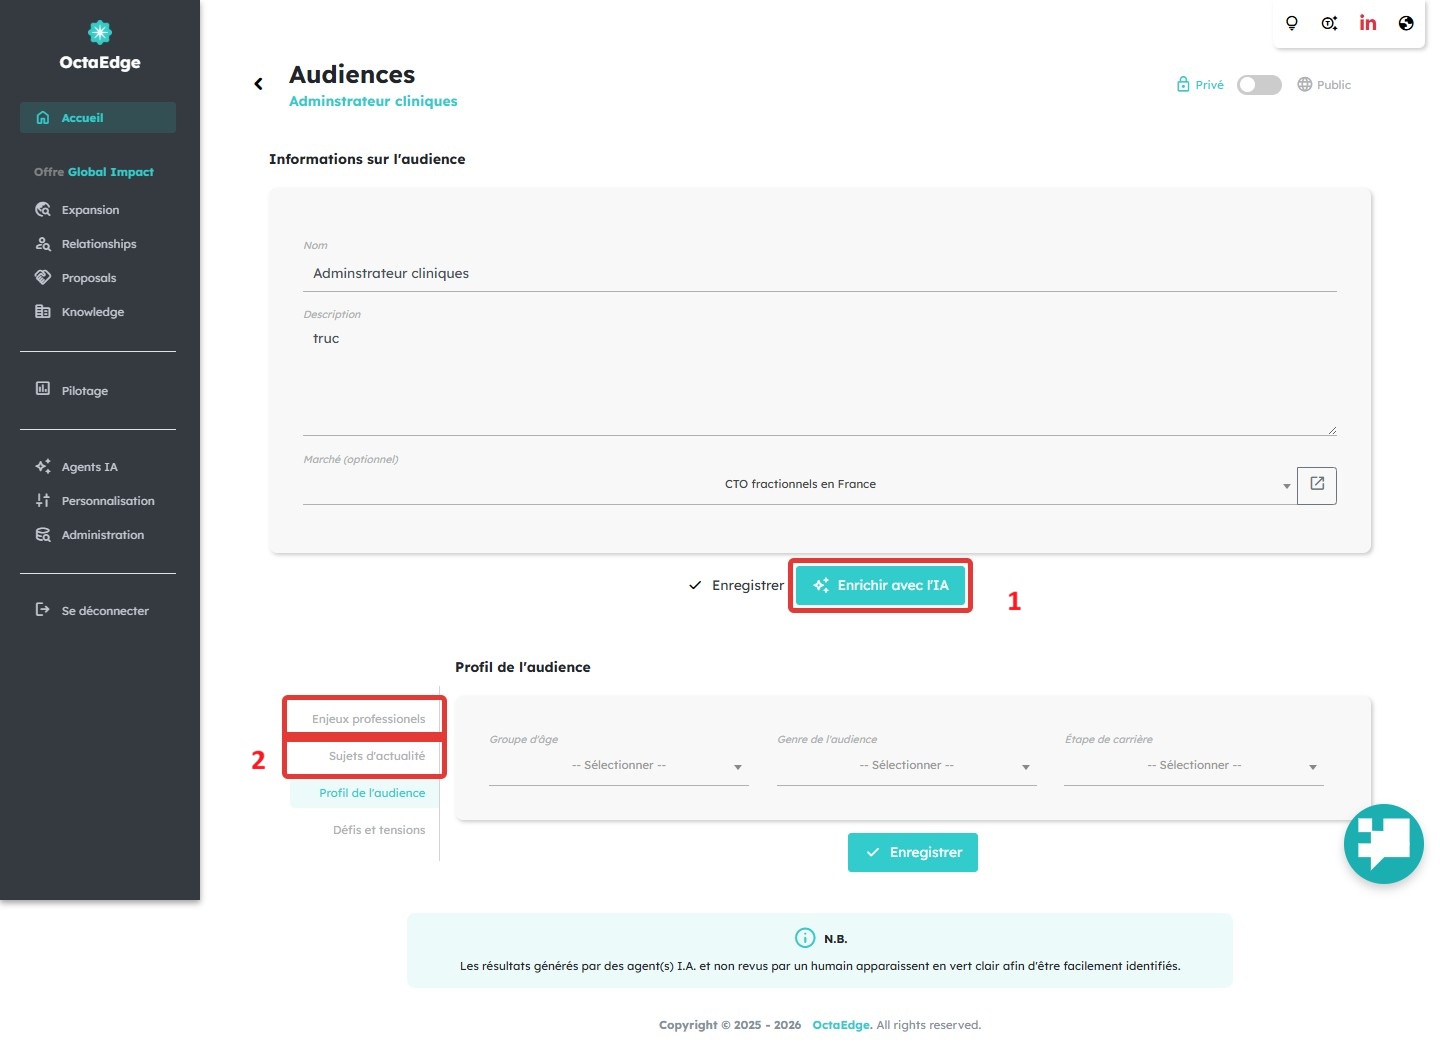The width and height of the screenshot is (1440, 1047).
Task: Click the teal Enregistrer button under profile
Action: point(913,852)
